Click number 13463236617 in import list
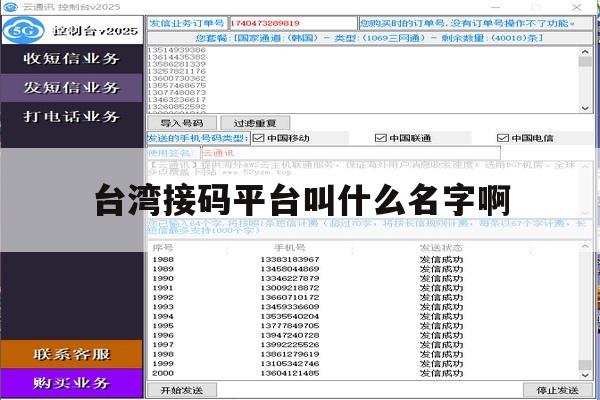Viewport: 600px width, 400px height. 176,100
